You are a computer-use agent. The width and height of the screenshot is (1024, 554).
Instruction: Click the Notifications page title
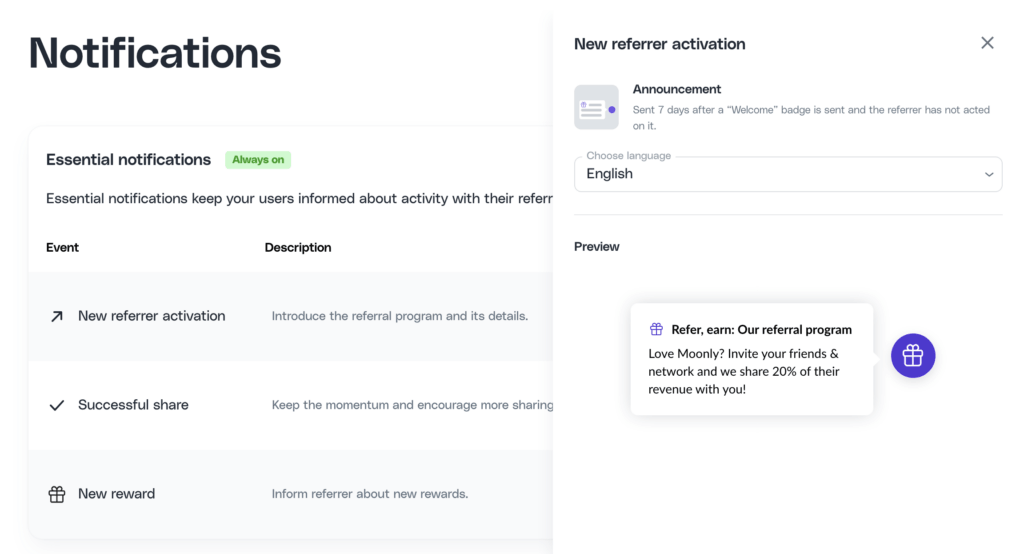pos(155,53)
